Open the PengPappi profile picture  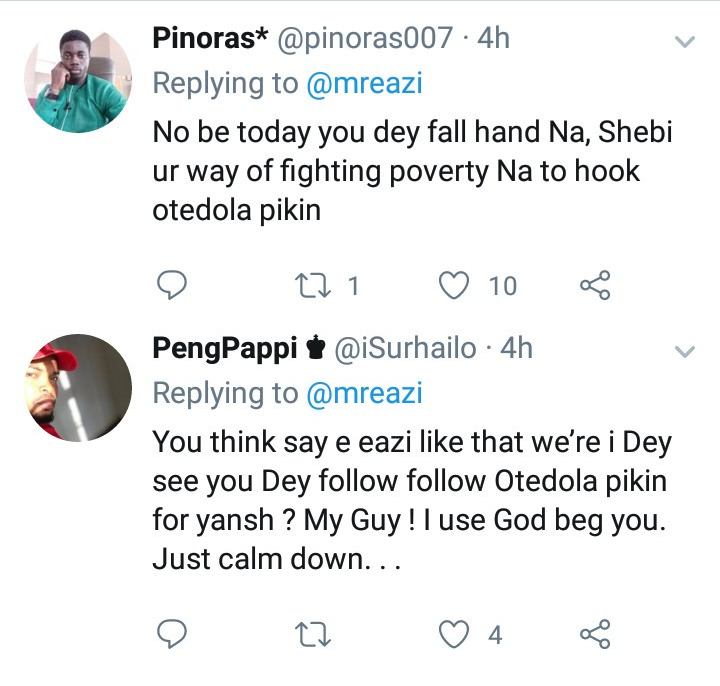78,388
